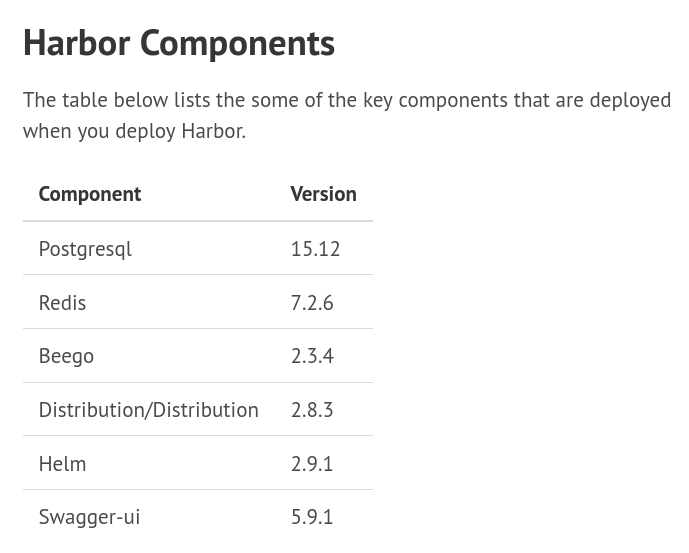Select the Distribution/Distribution component cell

click(148, 410)
